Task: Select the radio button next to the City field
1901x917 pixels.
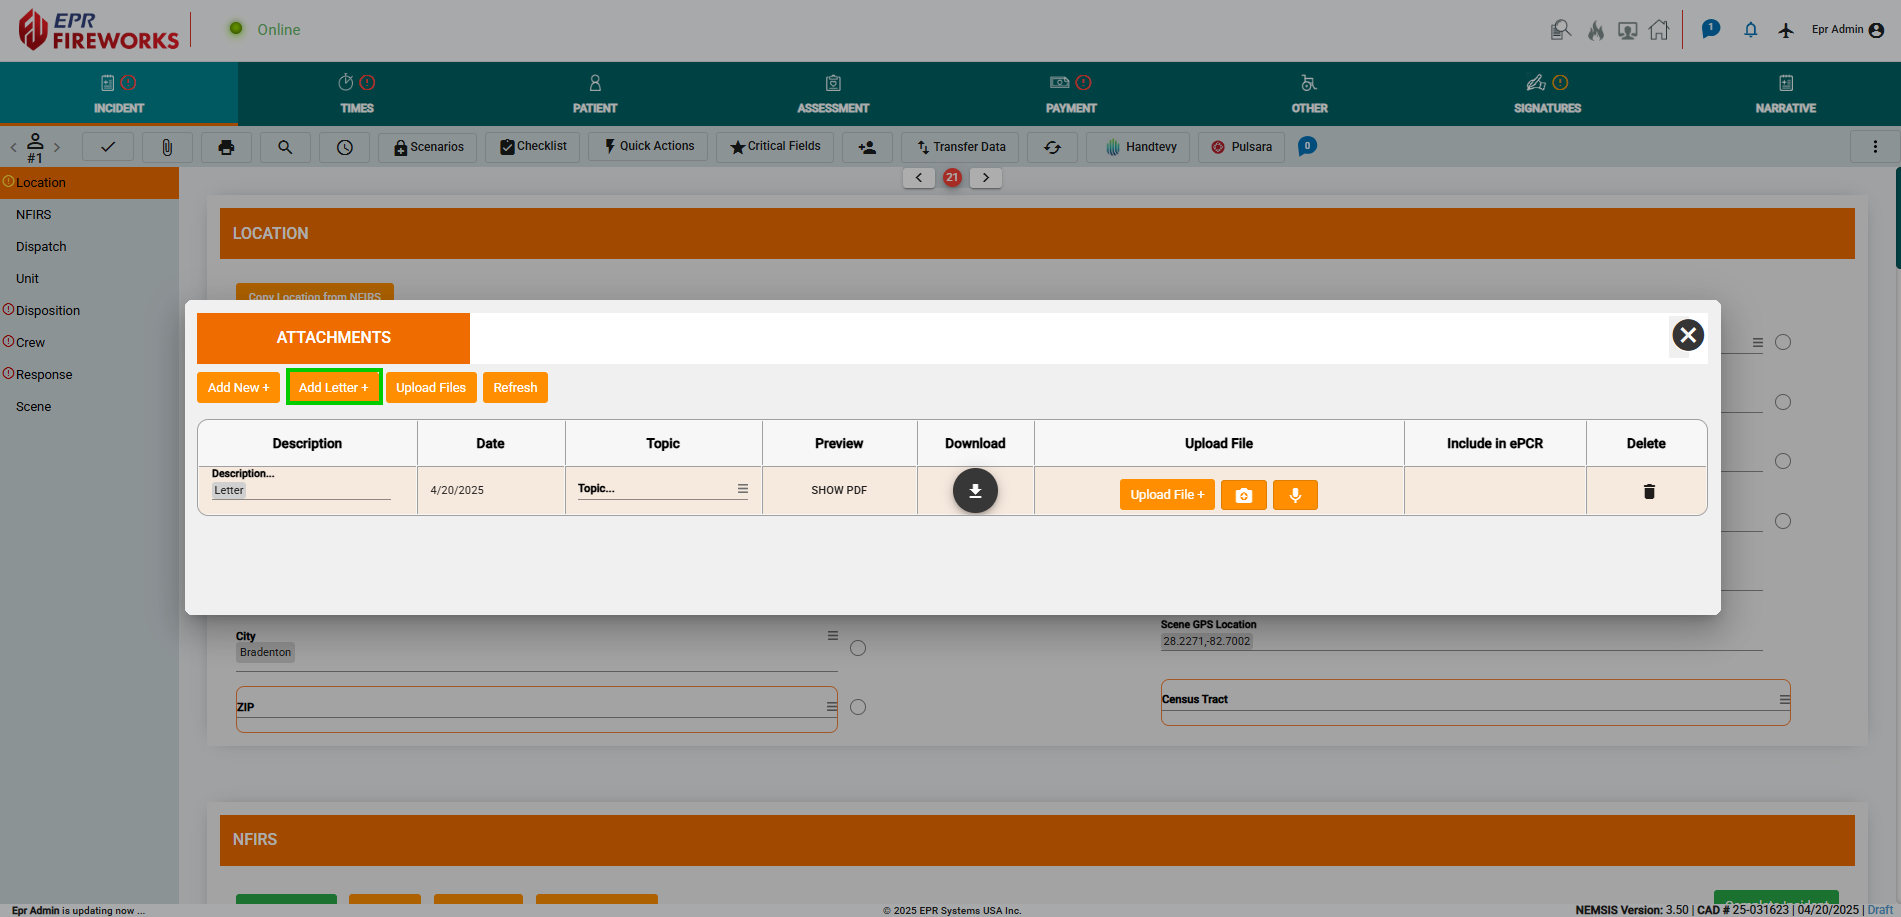Action: click(x=857, y=647)
